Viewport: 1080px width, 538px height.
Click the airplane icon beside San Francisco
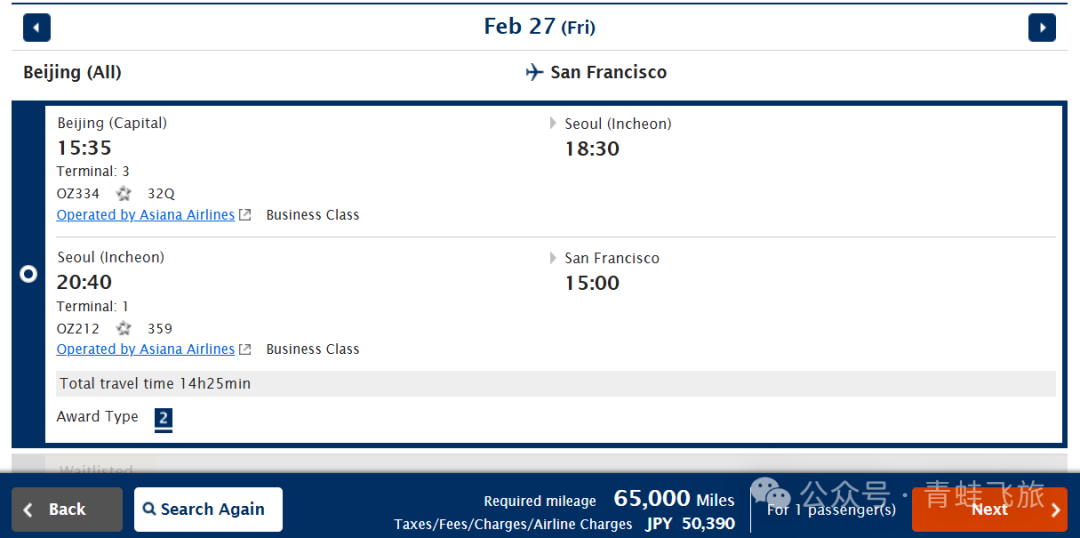535,72
